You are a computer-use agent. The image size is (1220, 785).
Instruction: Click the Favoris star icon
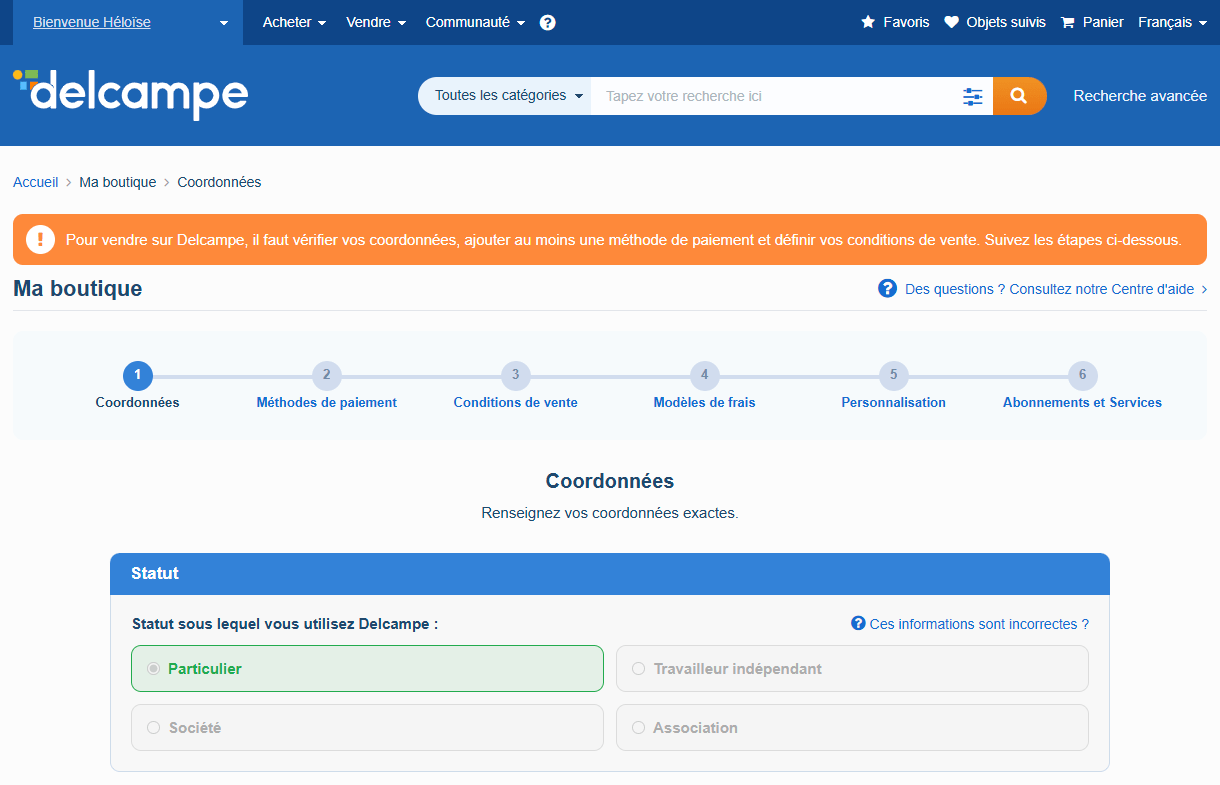[868, 22]
